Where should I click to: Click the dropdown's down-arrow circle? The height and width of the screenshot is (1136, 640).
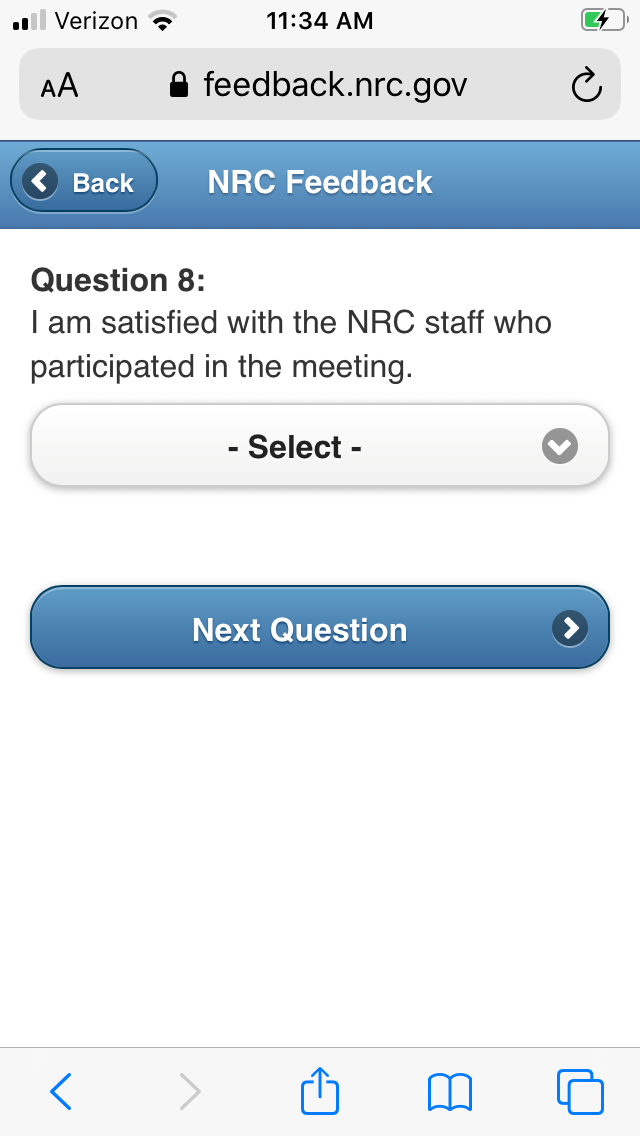click(x=560, y=447)
